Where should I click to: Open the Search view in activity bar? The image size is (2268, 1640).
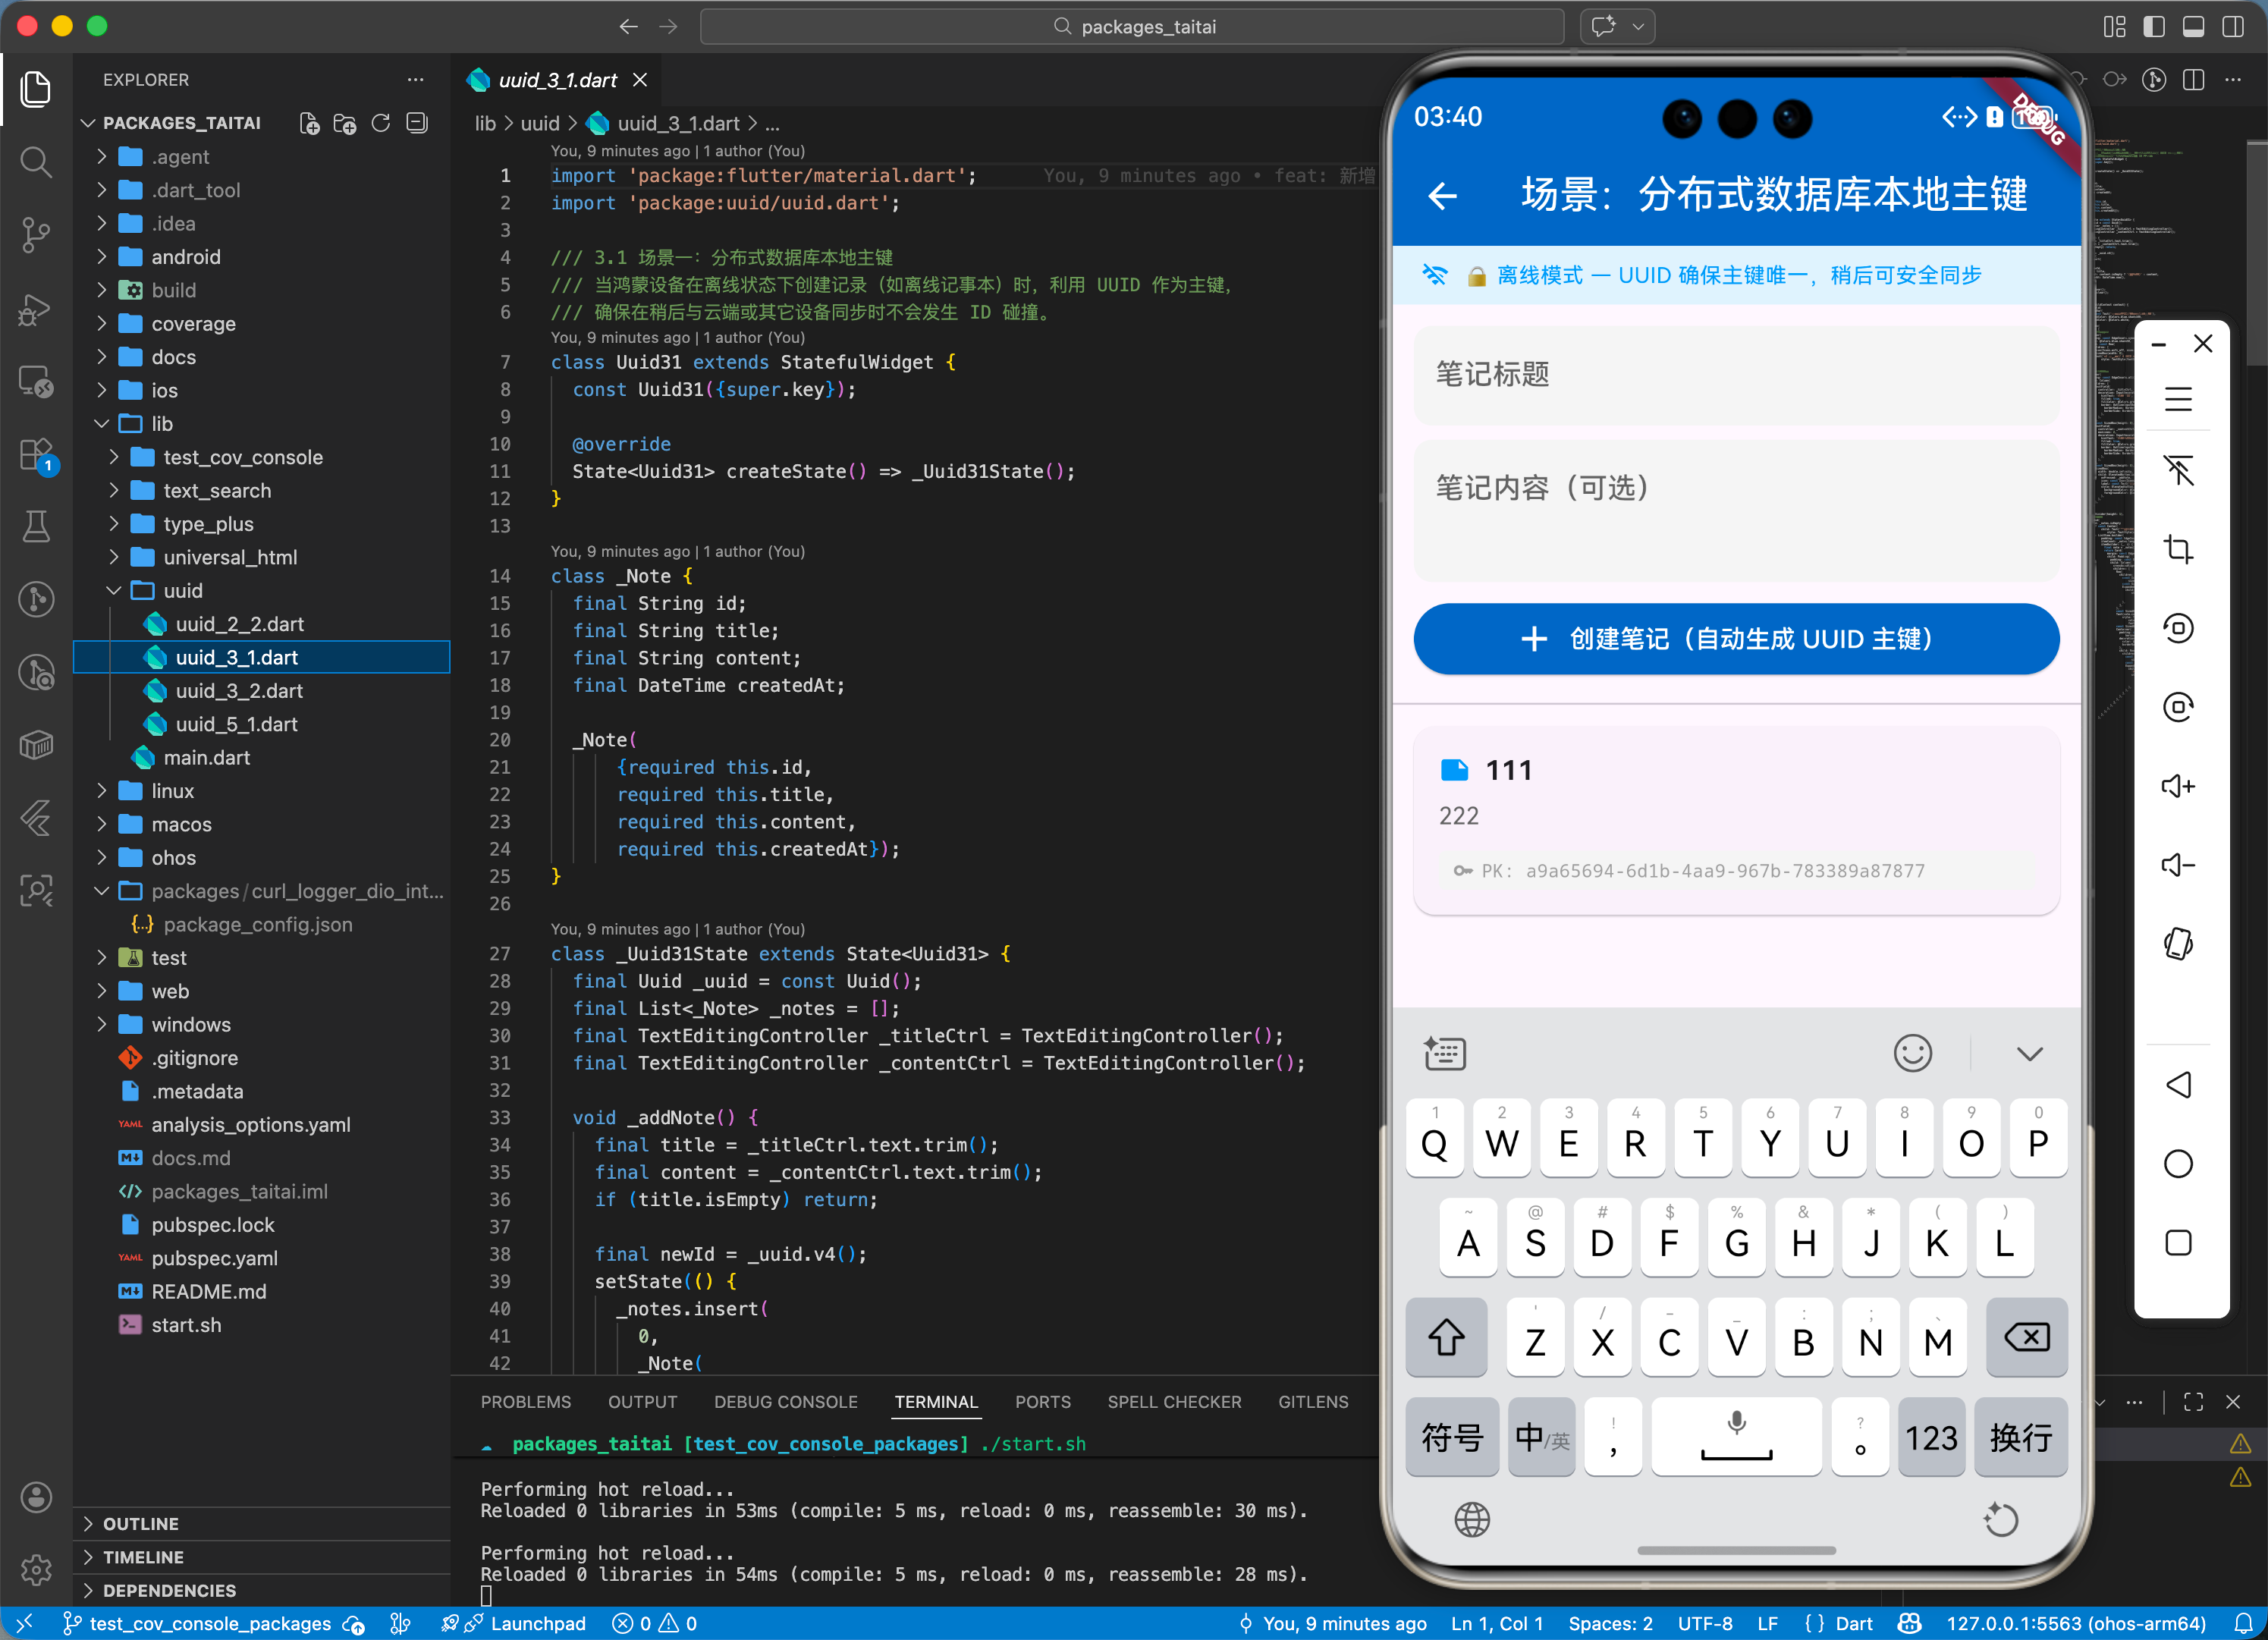36,162
